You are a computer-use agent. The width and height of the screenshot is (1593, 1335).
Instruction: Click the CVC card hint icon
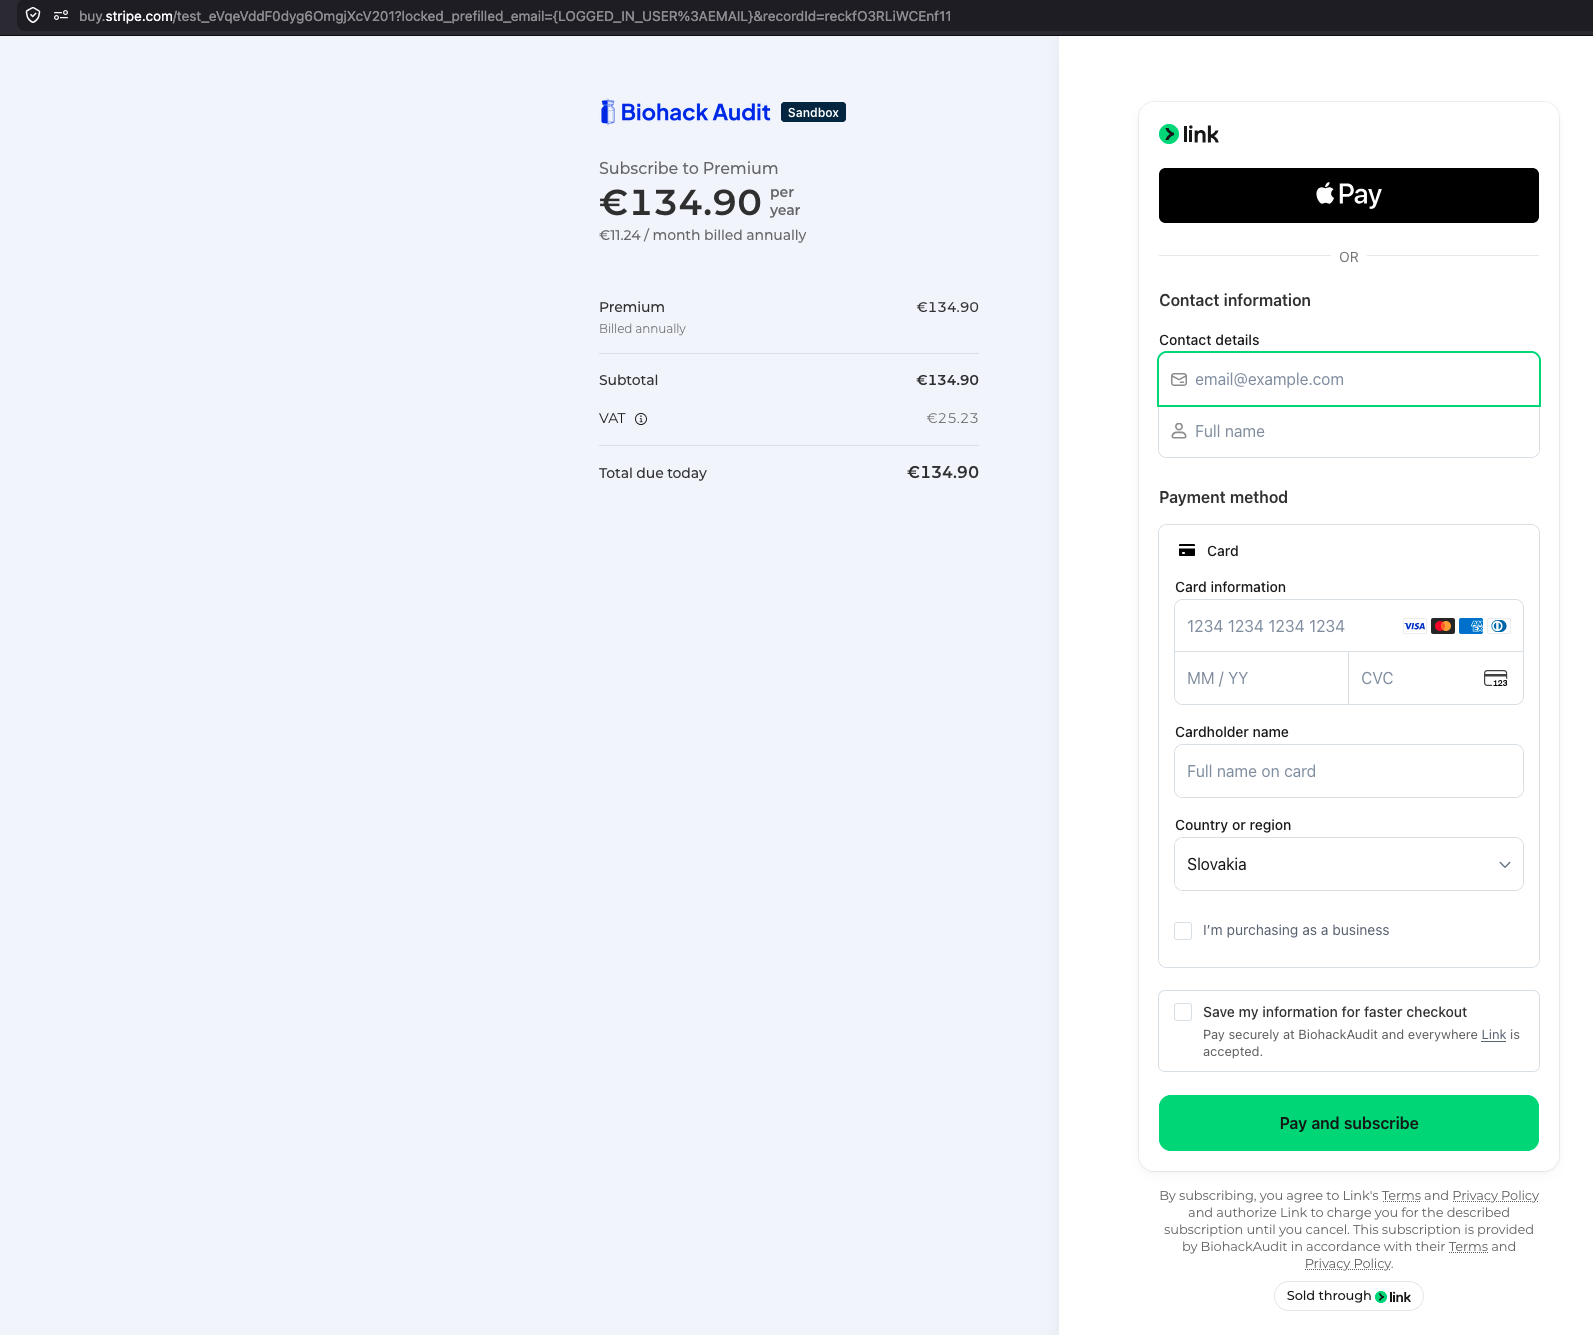[x=1495, y=678]
